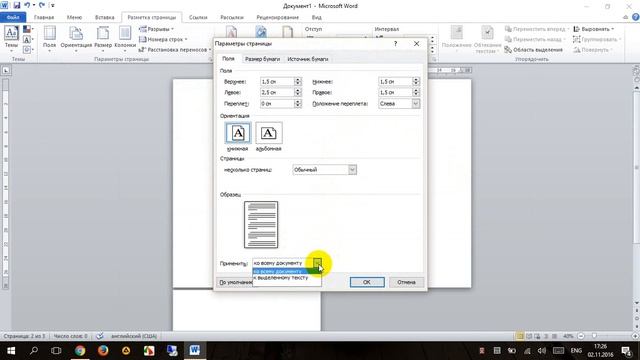Open the Номера строк line numbers menu
Screen dimensions: 640x360
(x=163, y=39)
